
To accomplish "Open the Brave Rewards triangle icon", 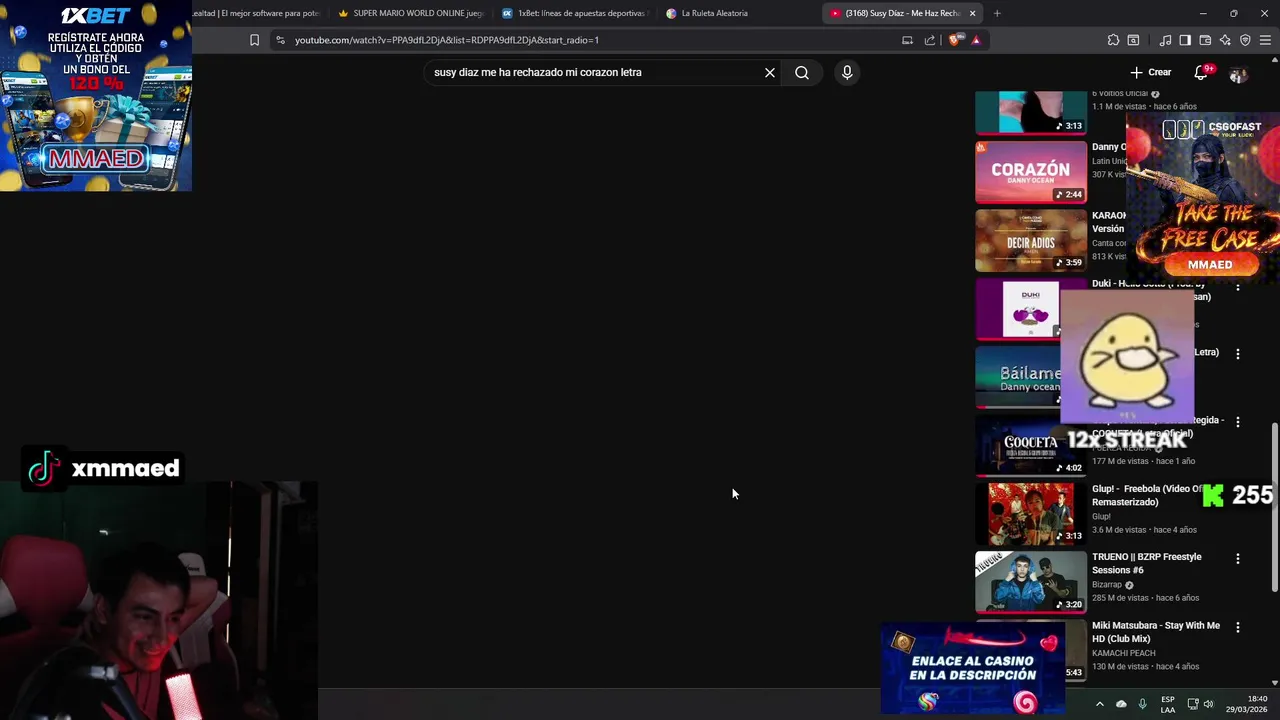I will pos(976,40).
